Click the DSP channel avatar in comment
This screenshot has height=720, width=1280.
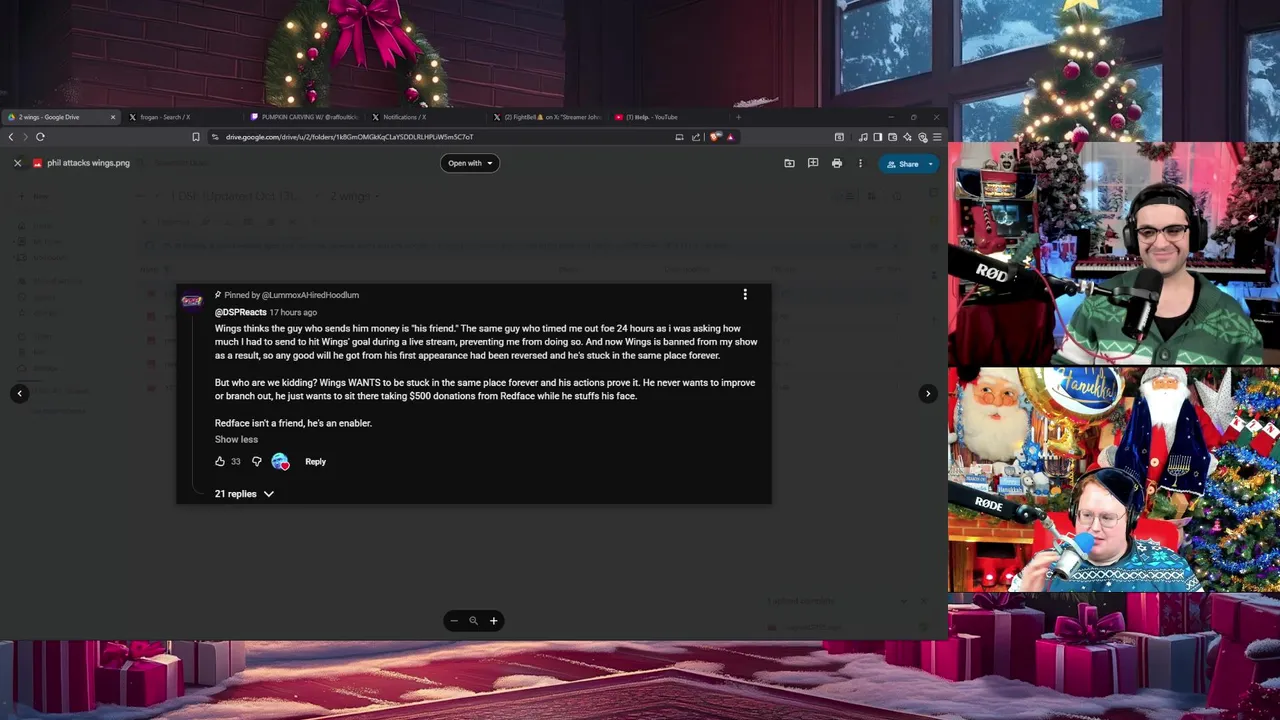tap(192, 301)
